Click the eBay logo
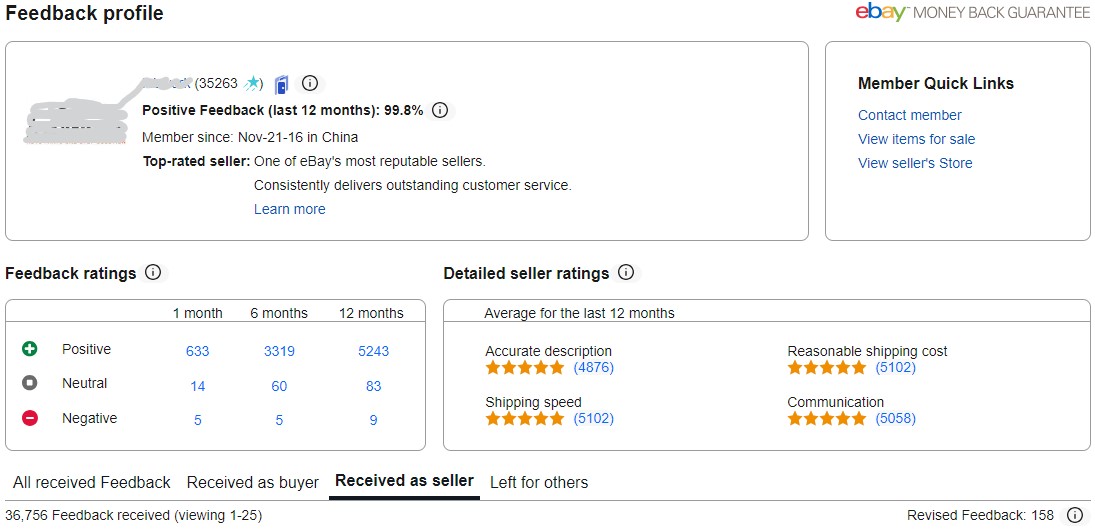The image size is (1095, 529). coord(881,13)
